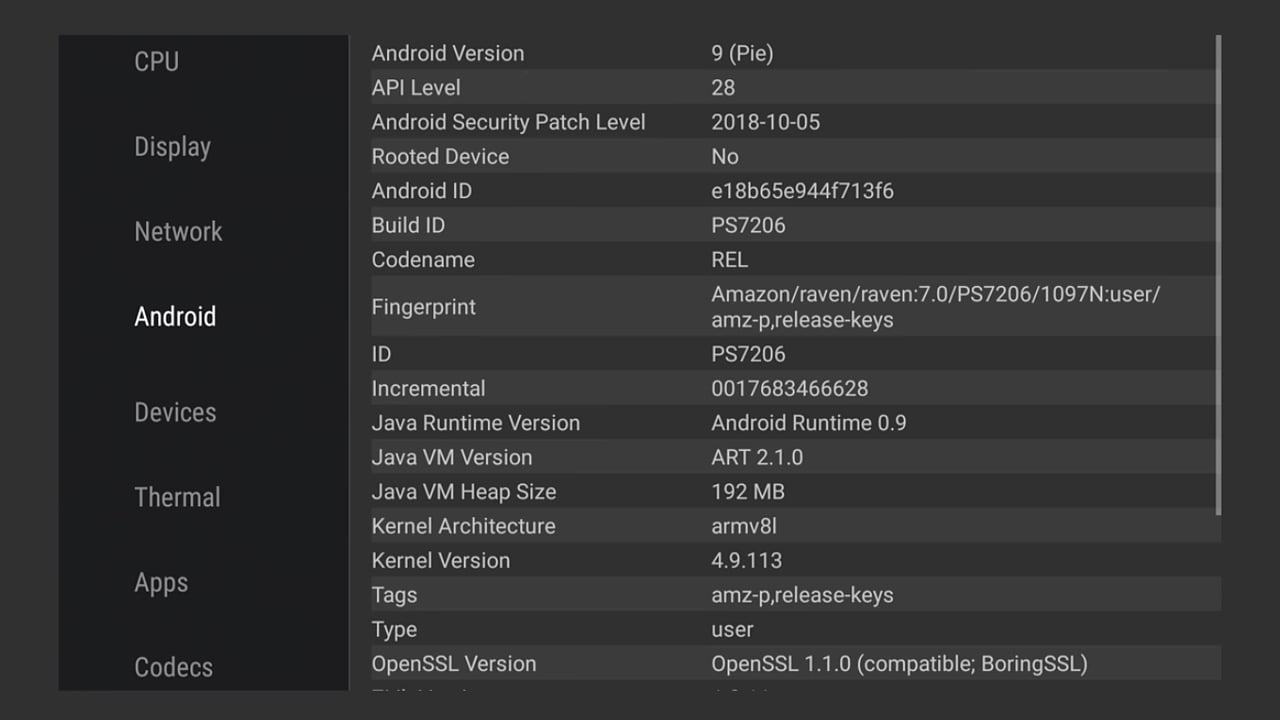Open the CPU section in sidebar
Viewport: 1280px width, 720px height.
[157, 62]
